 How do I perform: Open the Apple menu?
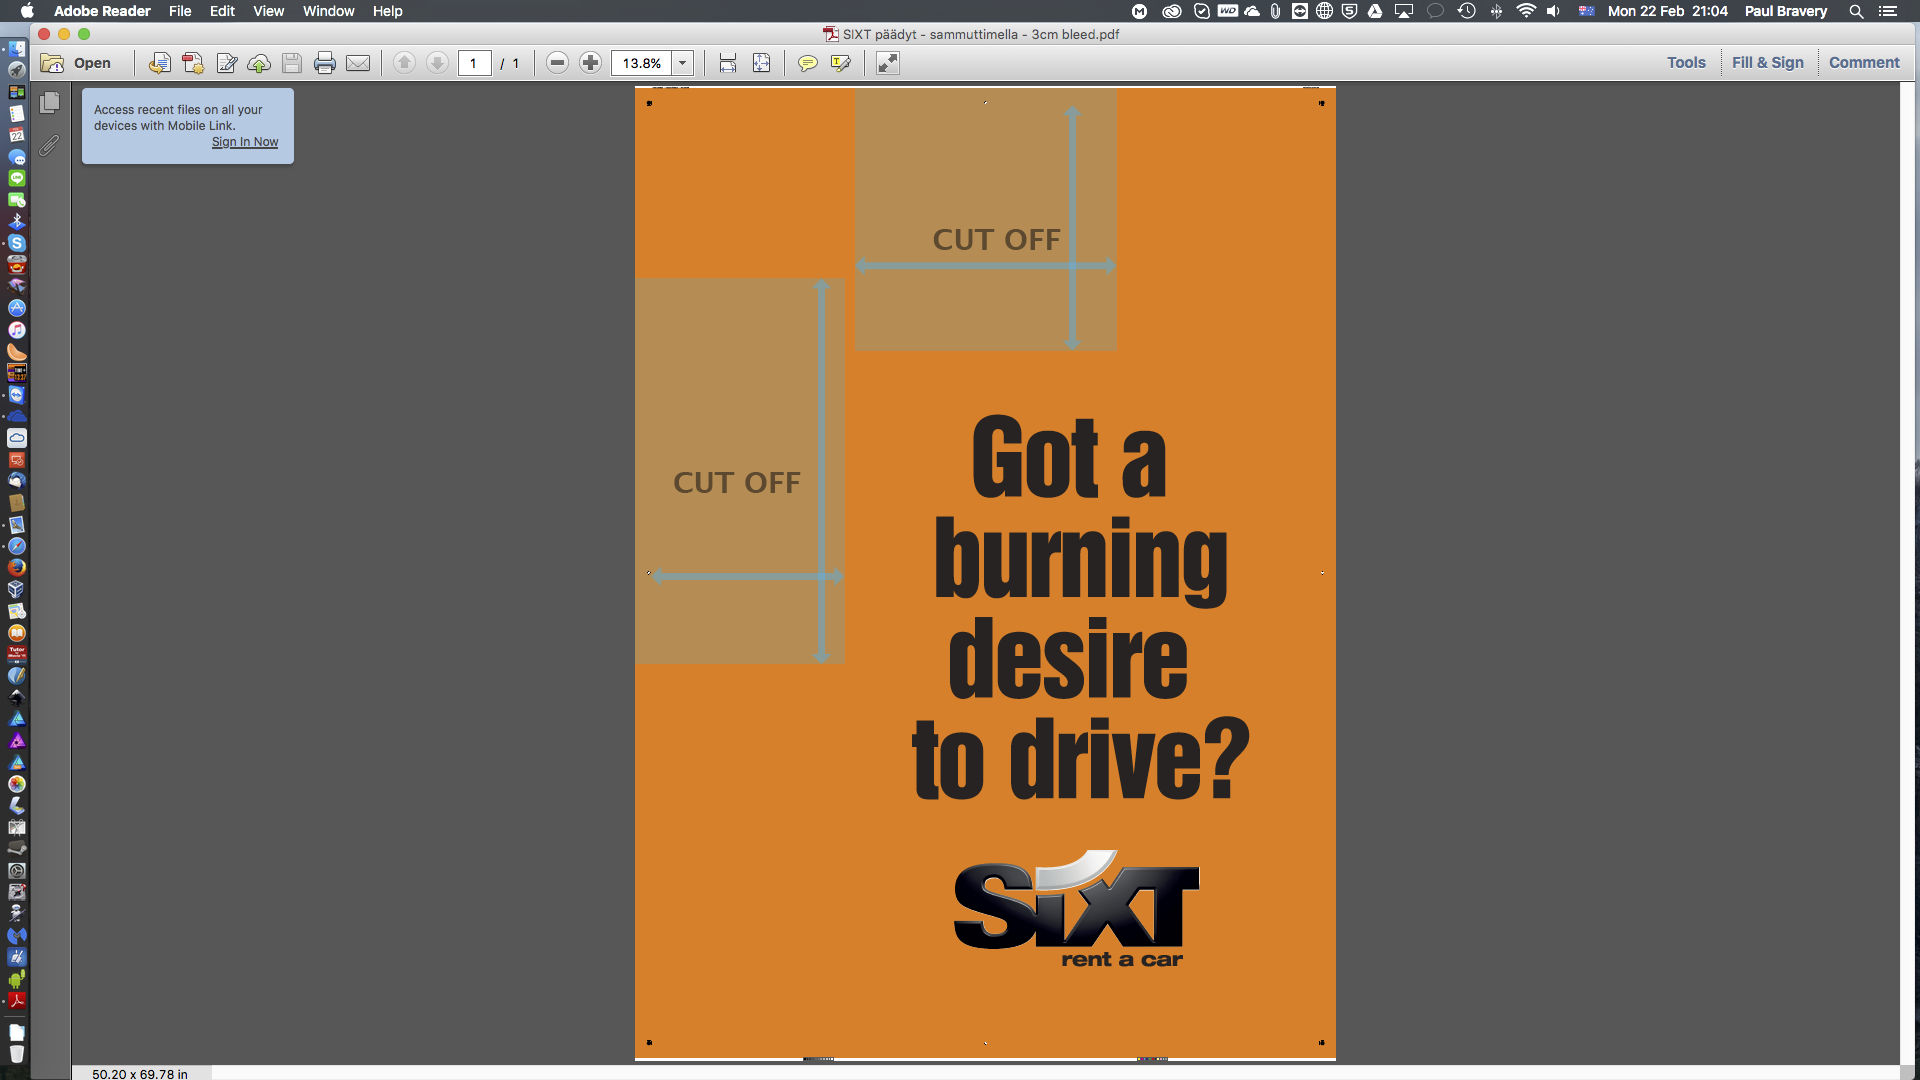pyautogui.click(x=27, y=11)
